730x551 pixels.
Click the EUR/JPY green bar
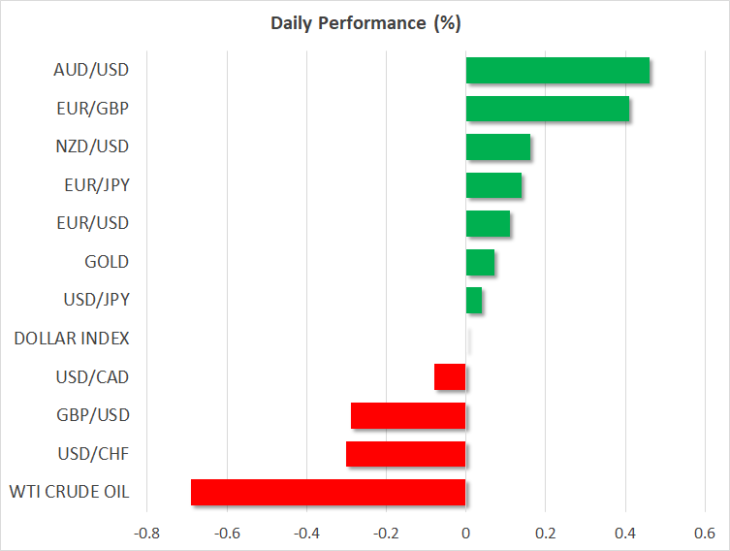pyautogui.click(x=494, y=185)
